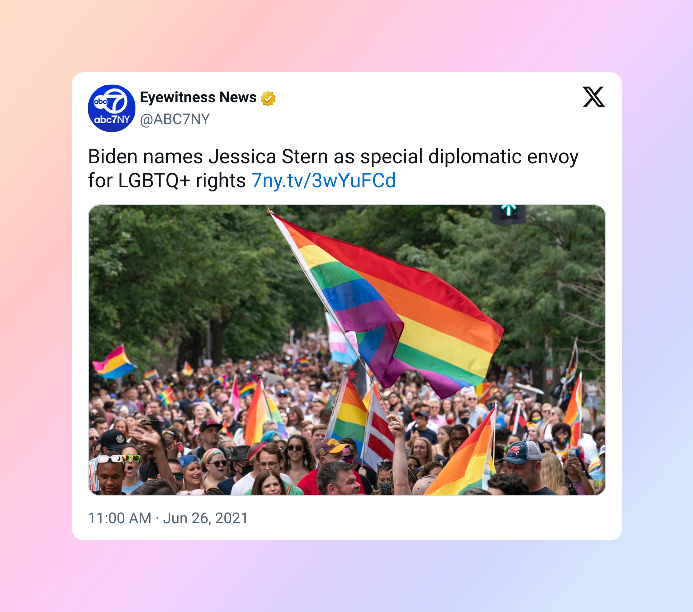The width and height of the screenshot is (693, 612).
Task: Click the gold verified badge
Action: tap(268, 98)
